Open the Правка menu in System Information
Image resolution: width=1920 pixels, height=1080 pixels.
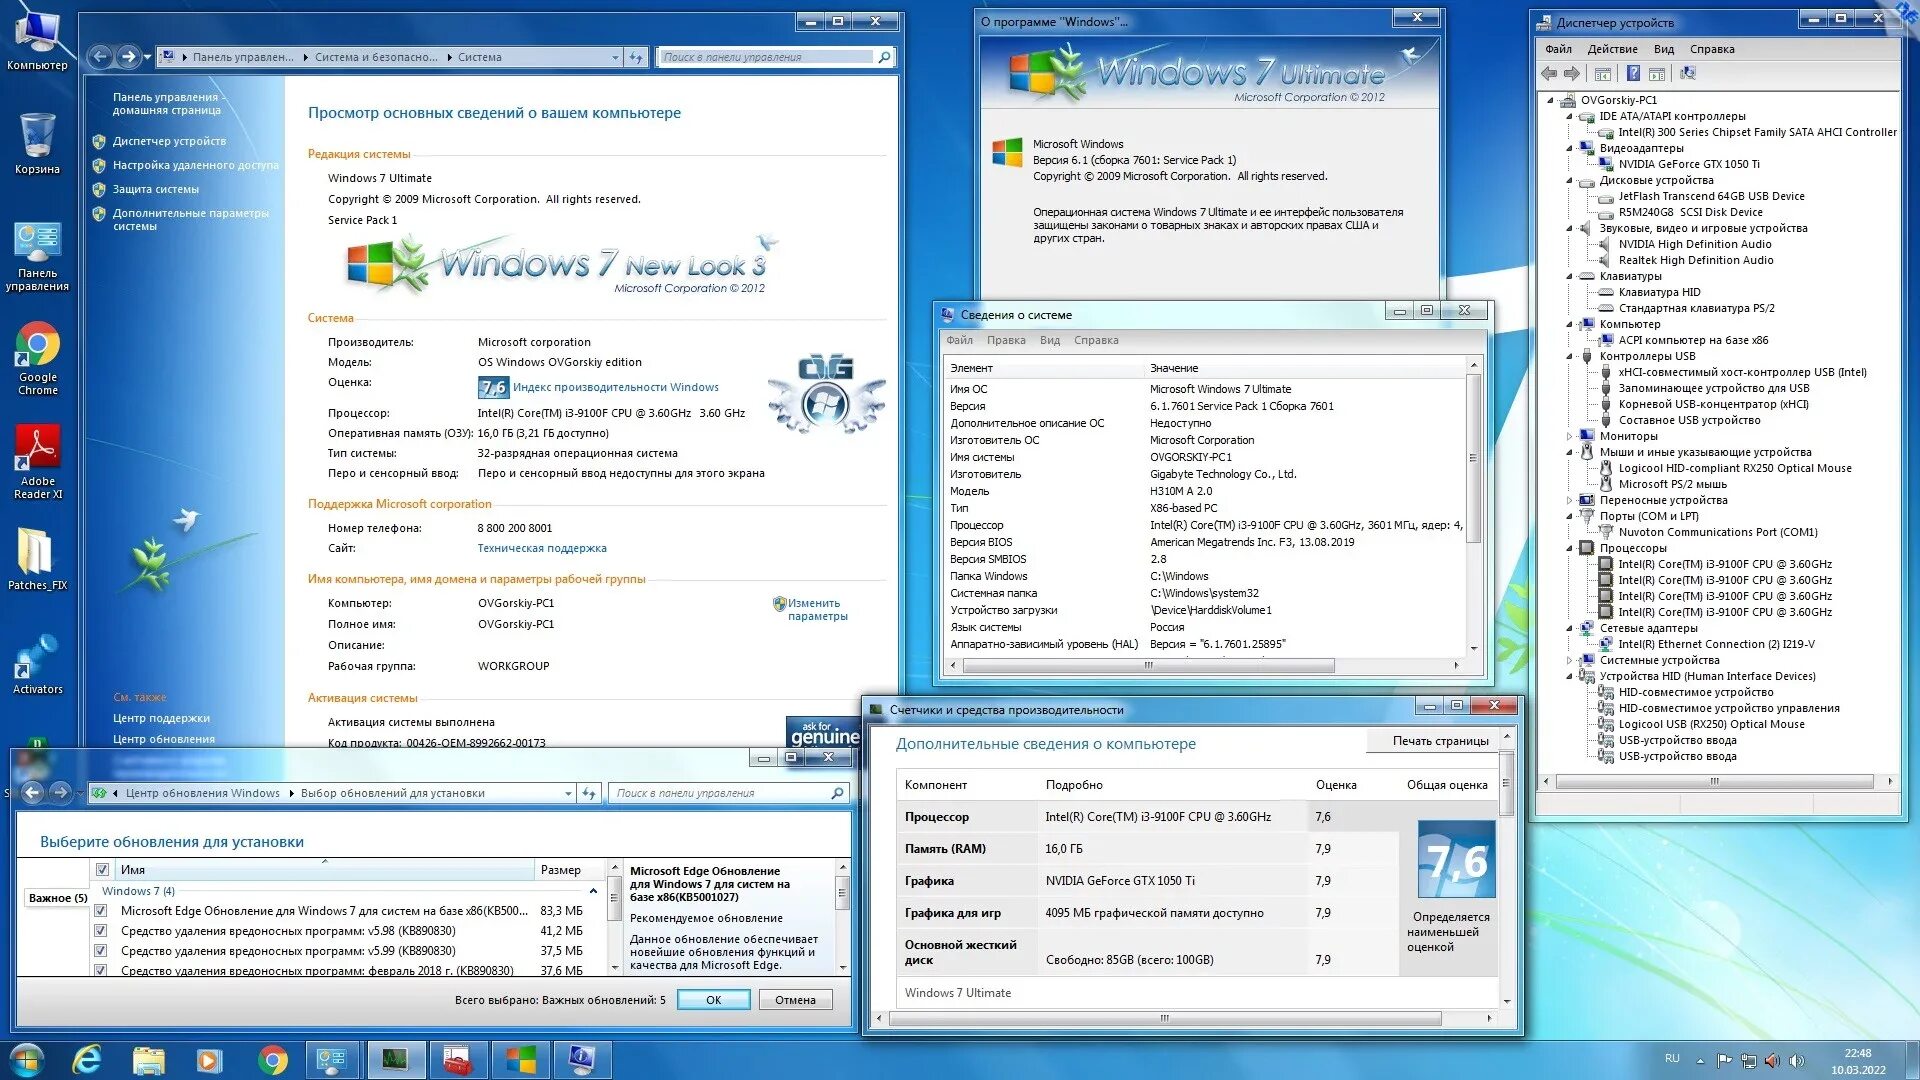coord(1005,340)
